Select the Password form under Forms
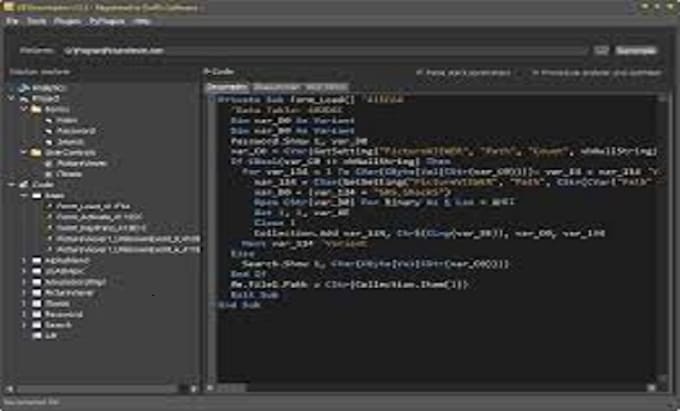Screen dimensions: 680x411 (76, 131)
